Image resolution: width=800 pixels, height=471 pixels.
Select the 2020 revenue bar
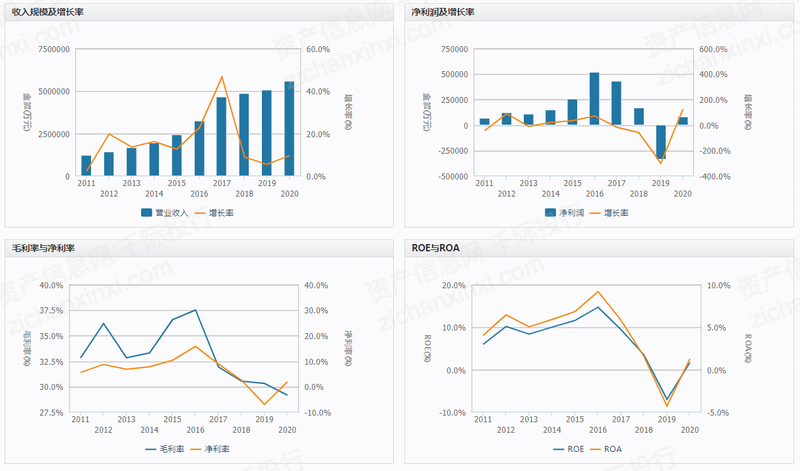[x=289, y=129]
